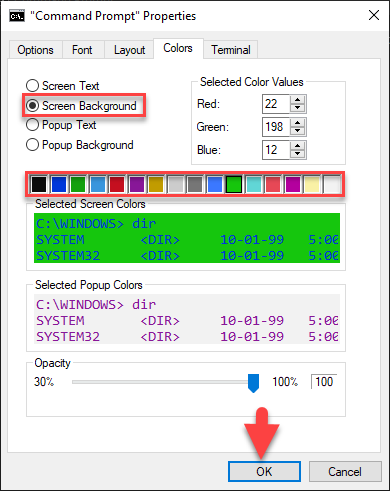Viewport: 390px width, 491px height.
Task: Pick the dark yellow (gold) color swatch
Action: pos(156,184)
